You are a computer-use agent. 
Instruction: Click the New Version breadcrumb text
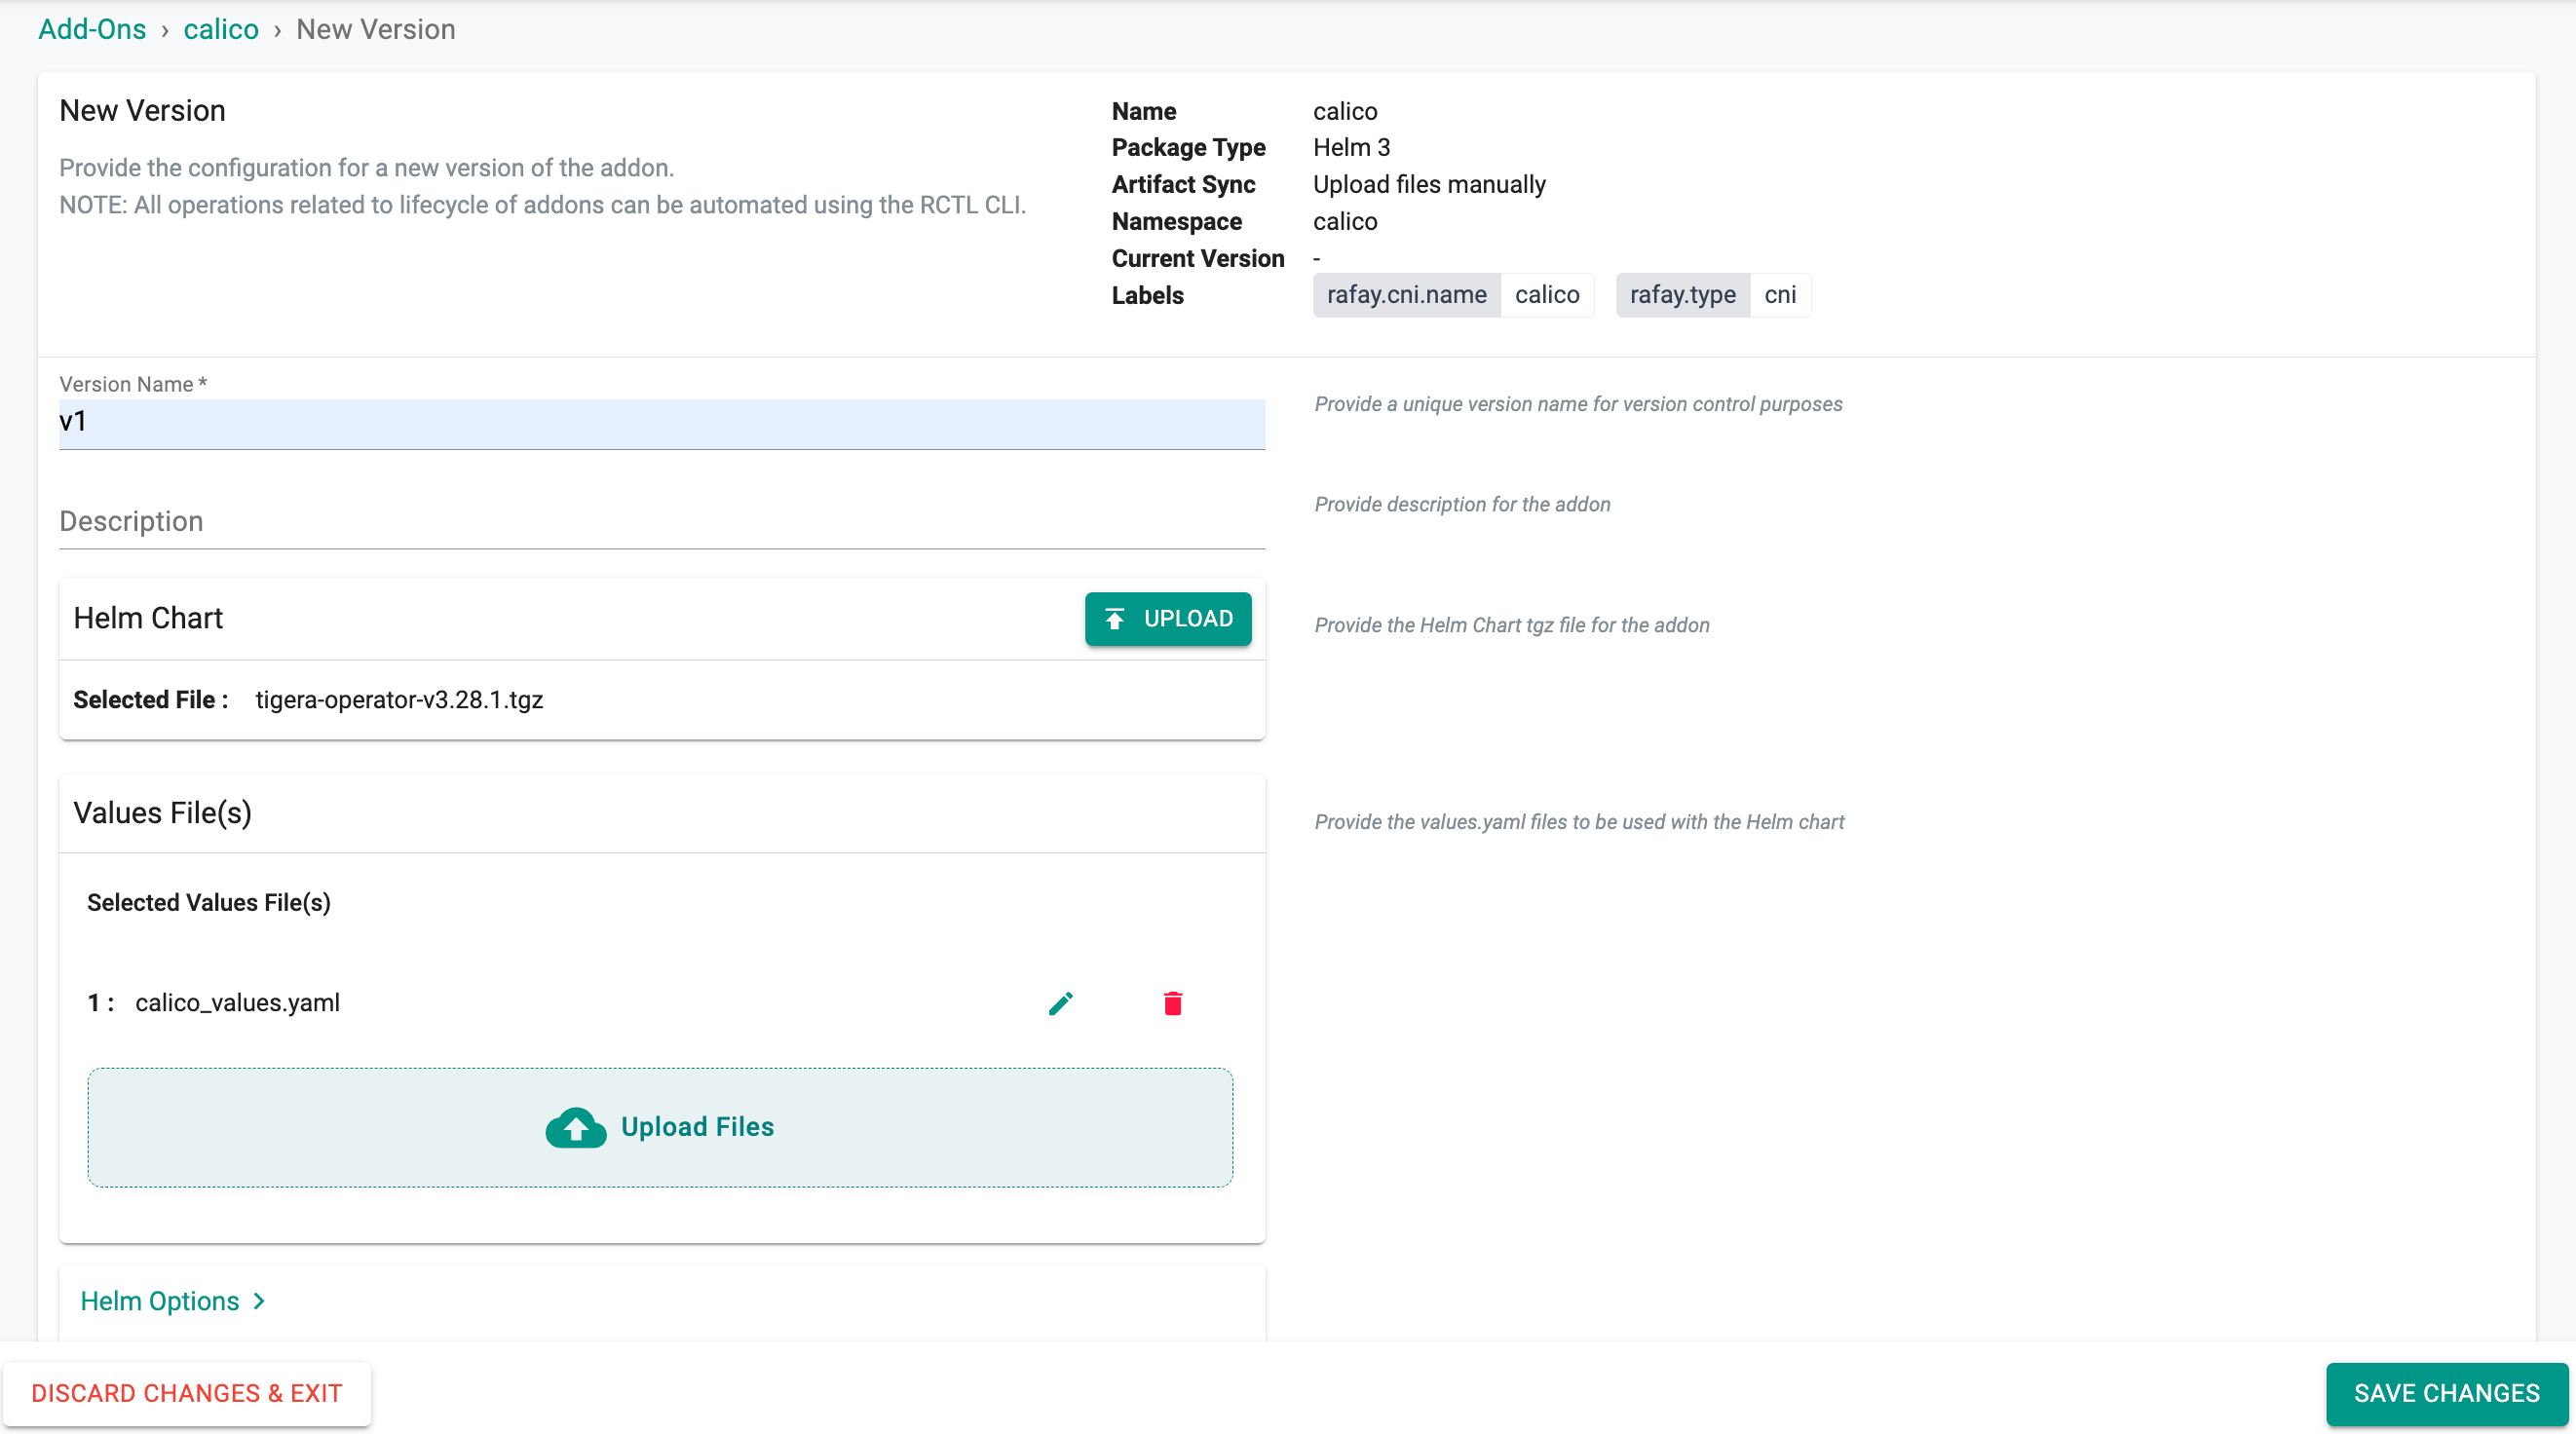point(376,29)
